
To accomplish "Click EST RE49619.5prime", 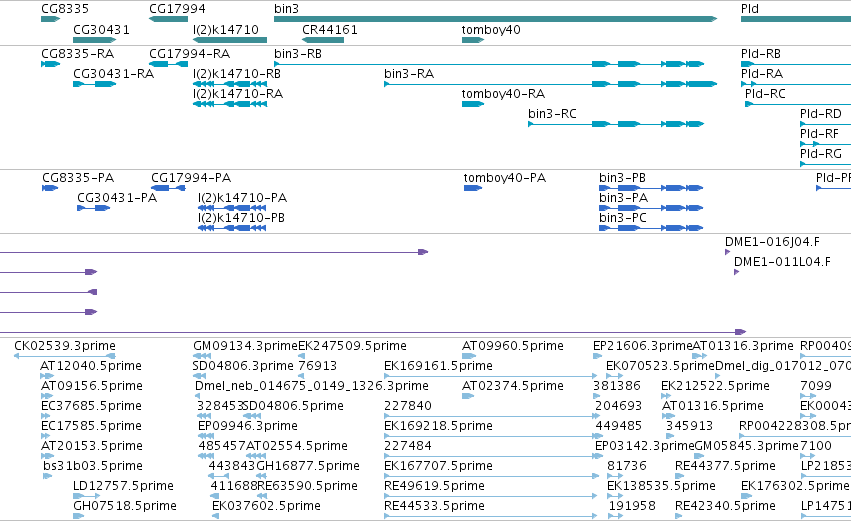I will (434, 486).
